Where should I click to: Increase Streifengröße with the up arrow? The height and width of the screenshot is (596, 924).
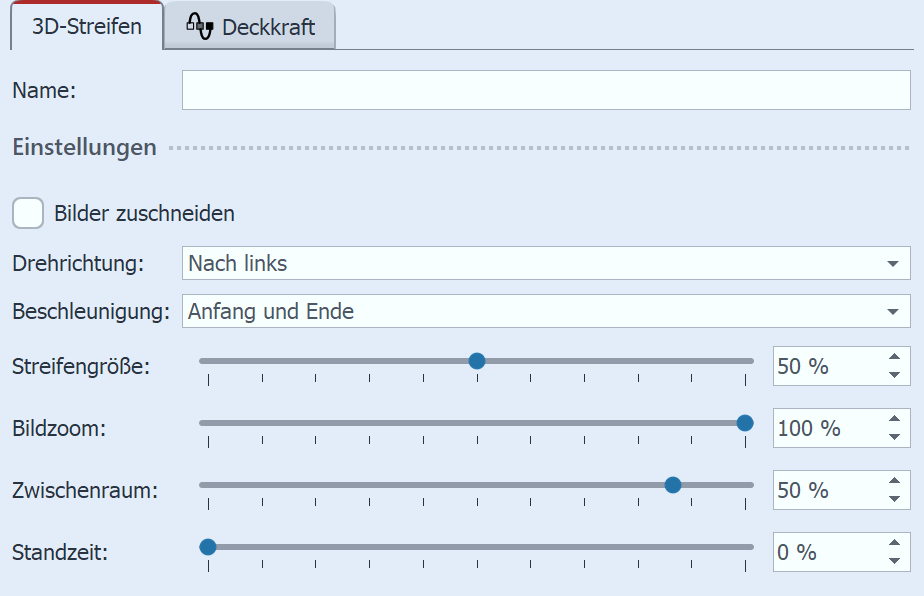(x=894, y=358)
